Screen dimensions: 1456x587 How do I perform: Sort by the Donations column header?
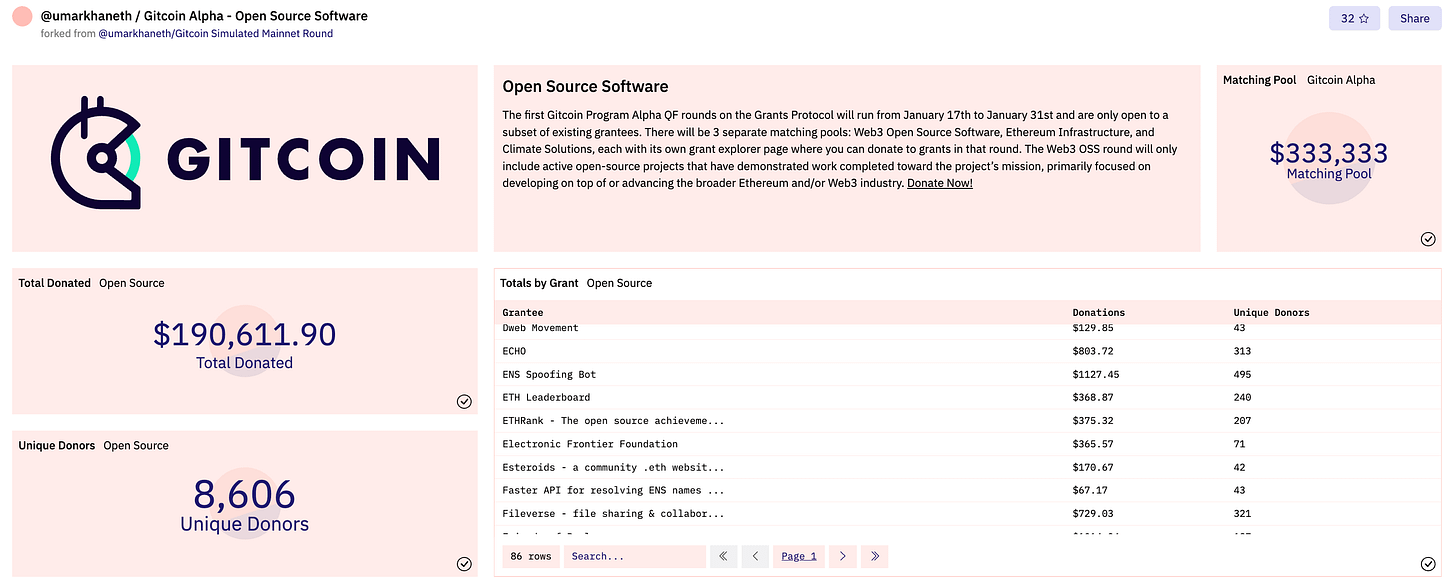[x=1099, y=312]
